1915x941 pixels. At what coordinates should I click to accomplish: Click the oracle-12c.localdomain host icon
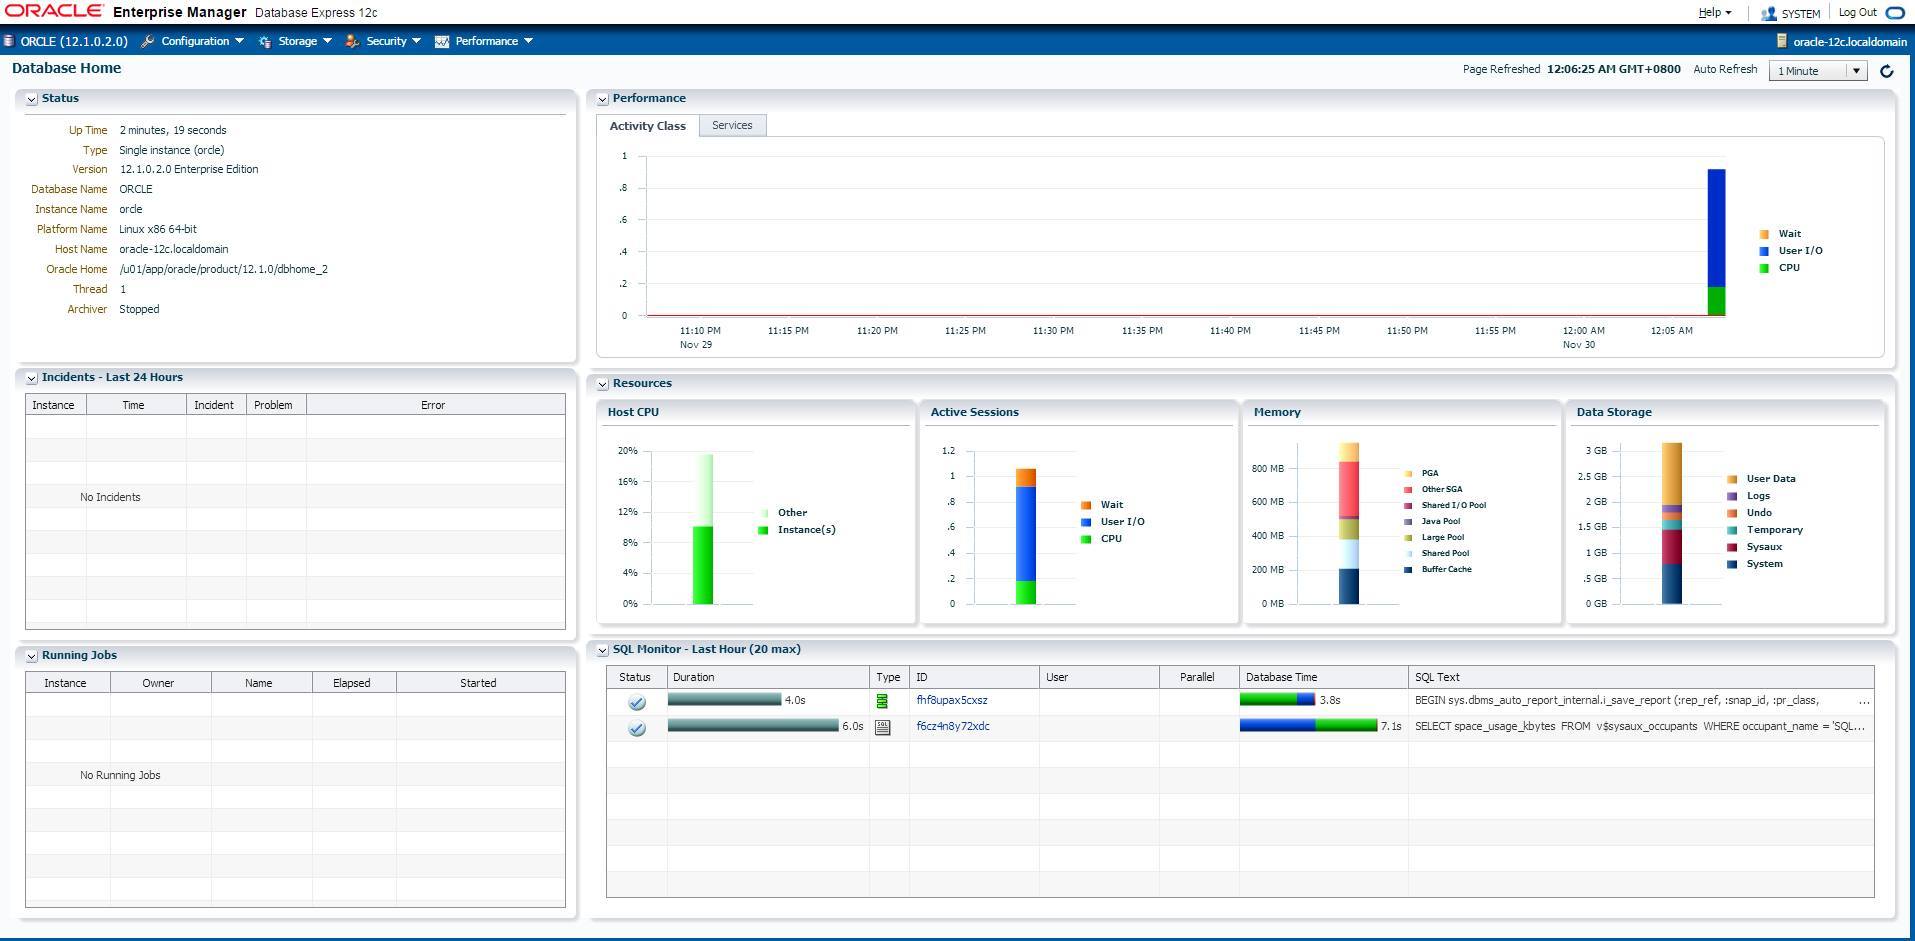(1781, 41)
